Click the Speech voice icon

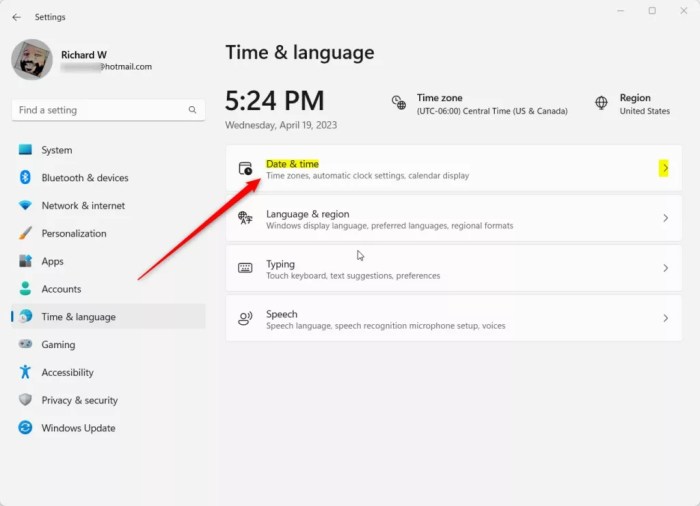point(245,318)
